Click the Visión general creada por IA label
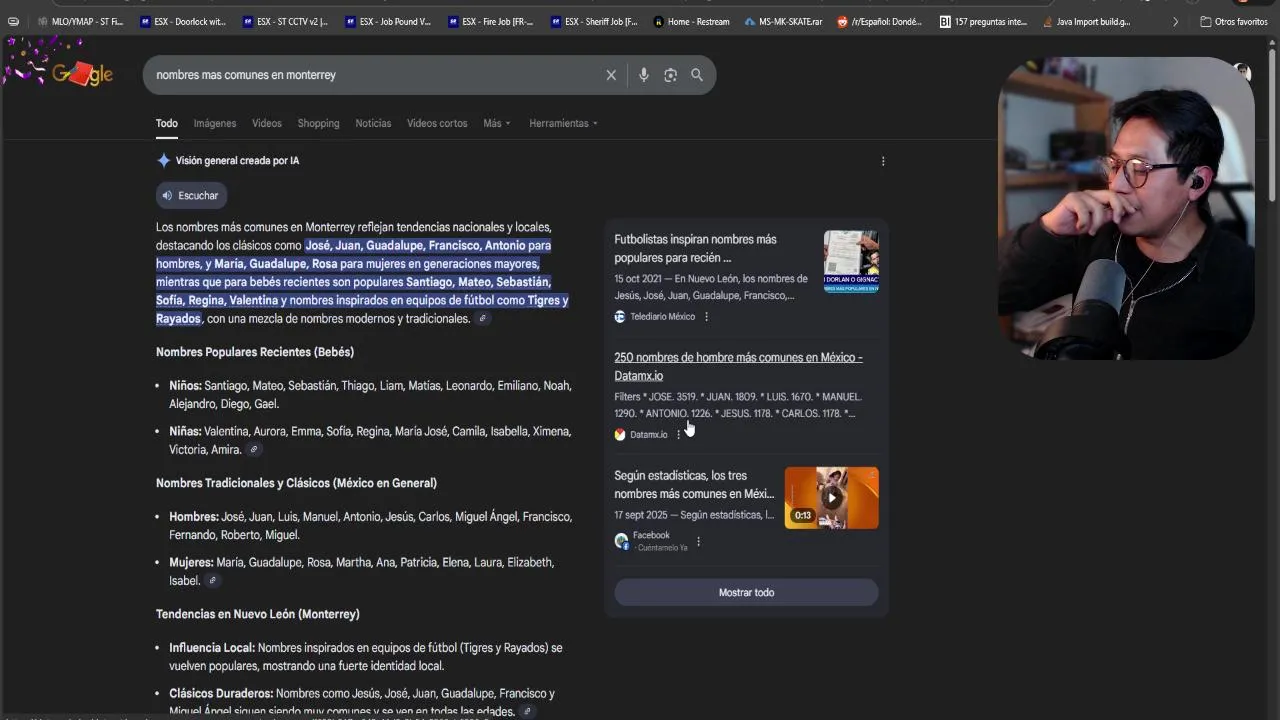This screenshot has height=720, width=1280. click(237, 160)
